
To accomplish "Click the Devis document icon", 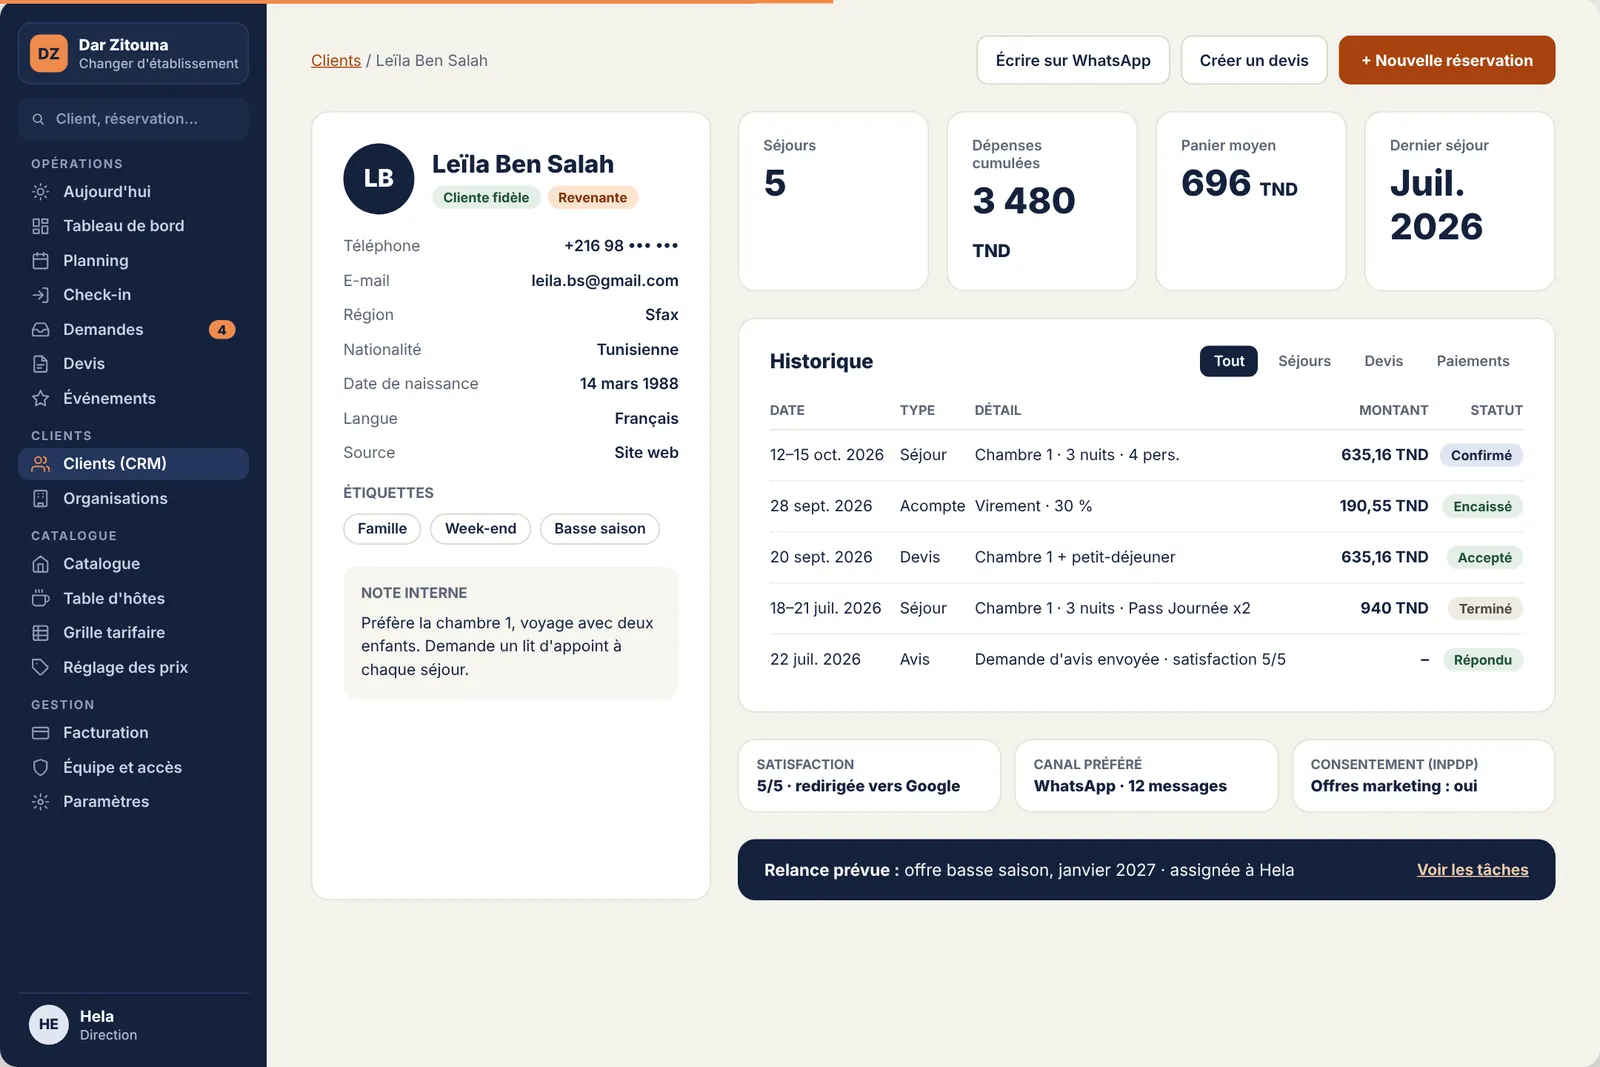I will (x=40, y=364).
